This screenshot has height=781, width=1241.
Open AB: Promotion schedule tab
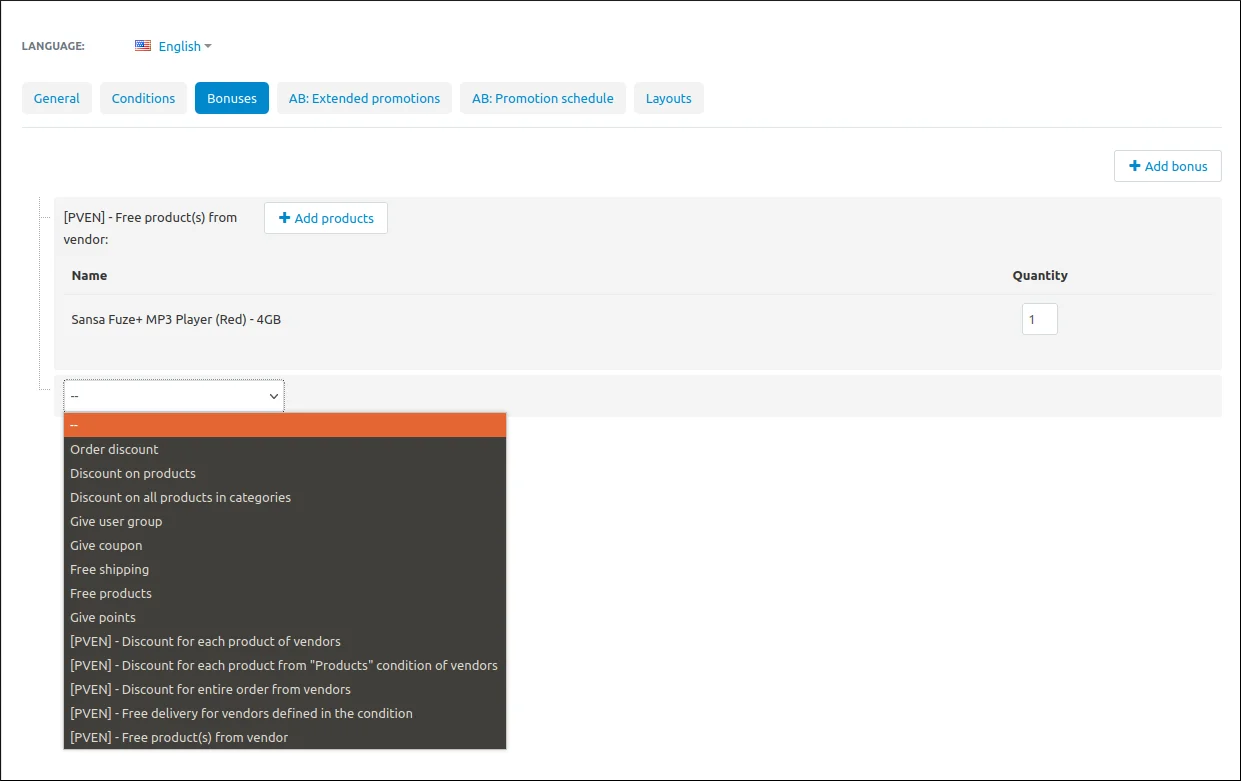coord(543,98)
